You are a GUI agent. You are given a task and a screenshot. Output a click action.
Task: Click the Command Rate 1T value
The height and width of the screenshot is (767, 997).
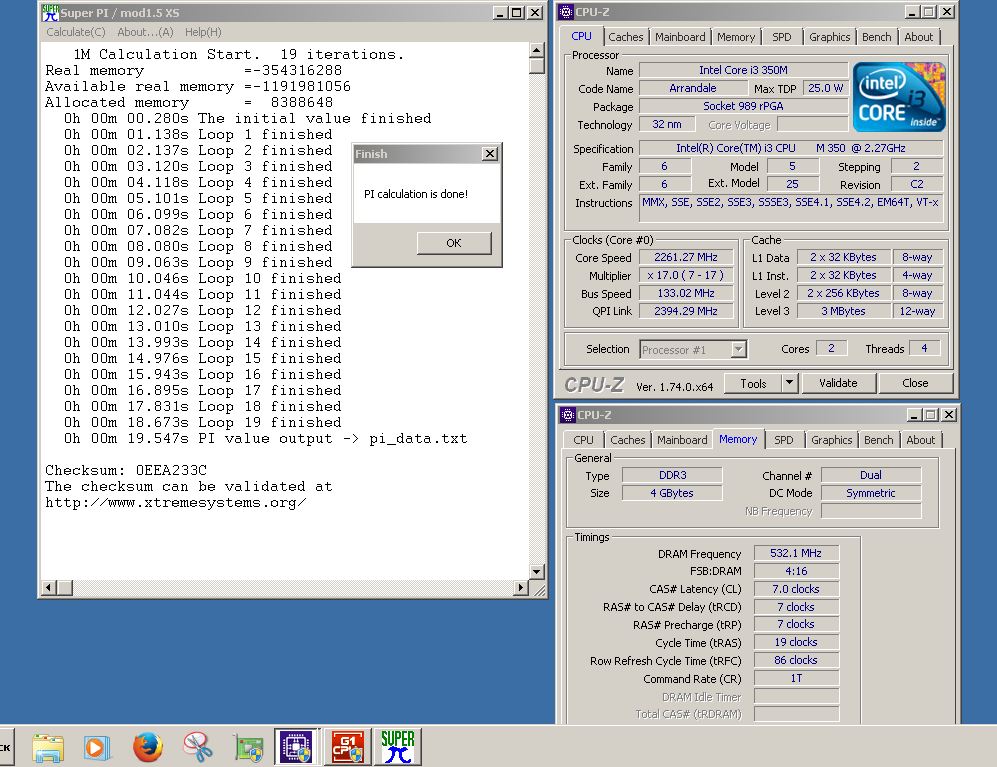coord(795,678)
